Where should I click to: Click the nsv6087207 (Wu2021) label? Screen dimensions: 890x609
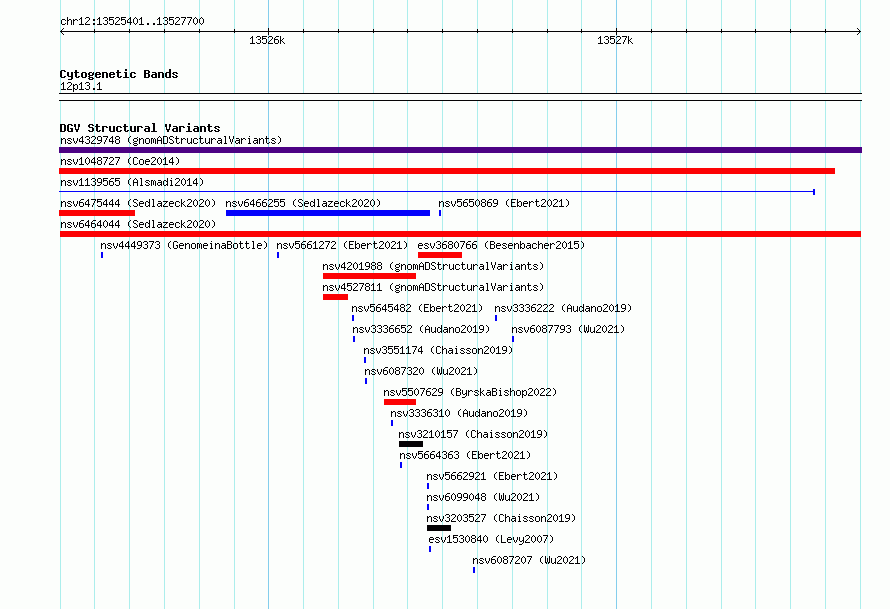[x=529, y=560]
